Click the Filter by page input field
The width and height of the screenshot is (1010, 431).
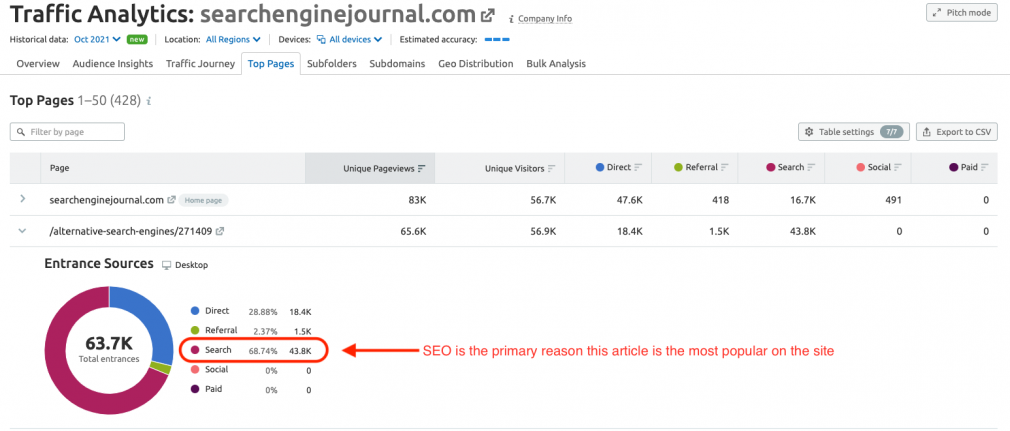(x=67, y=131)
